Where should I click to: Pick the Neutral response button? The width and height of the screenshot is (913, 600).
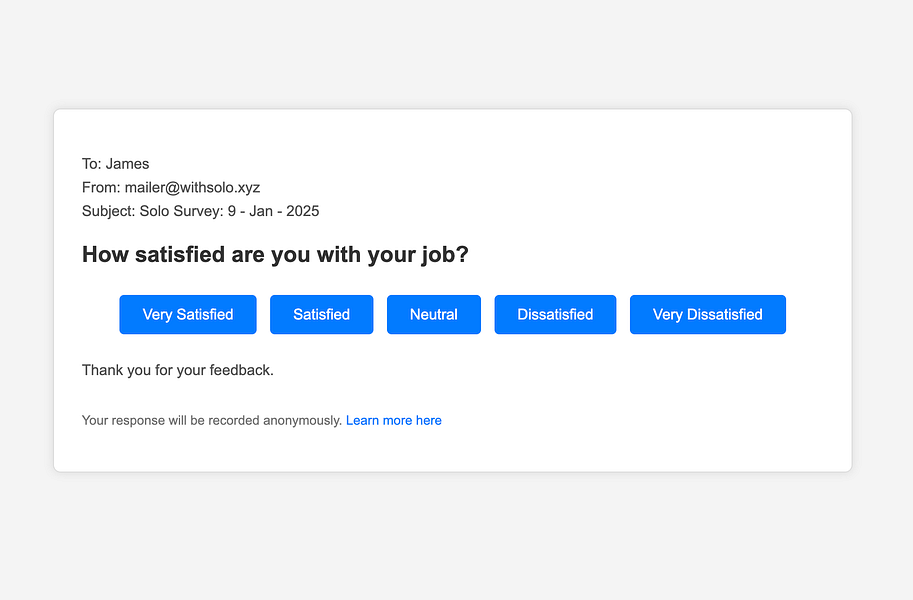tap(433, 314)
